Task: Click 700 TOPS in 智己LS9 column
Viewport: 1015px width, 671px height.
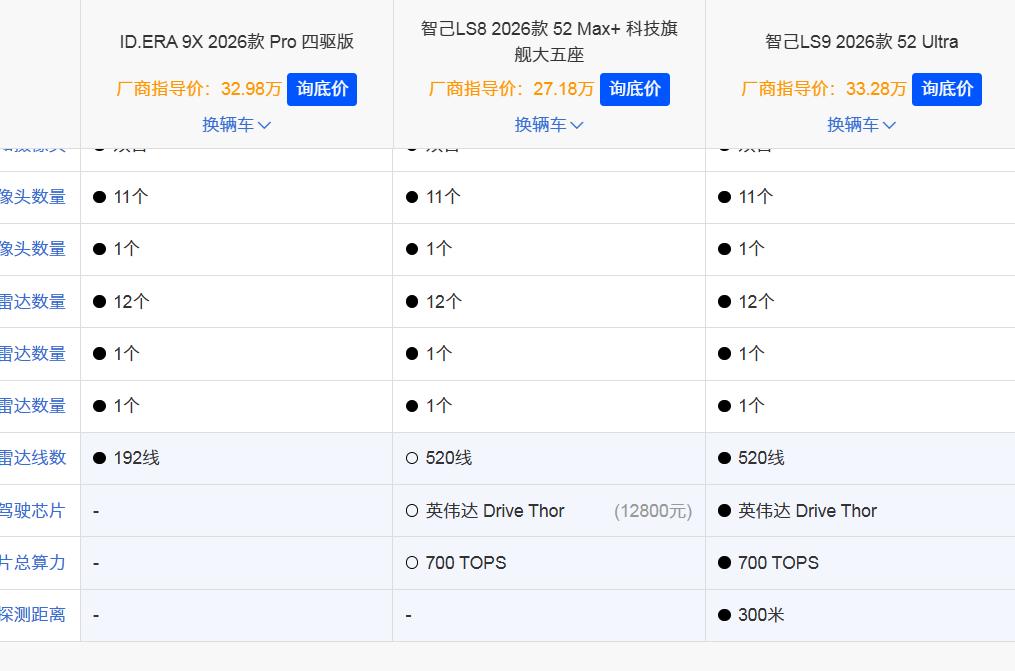Action: [x=778, y=563]
